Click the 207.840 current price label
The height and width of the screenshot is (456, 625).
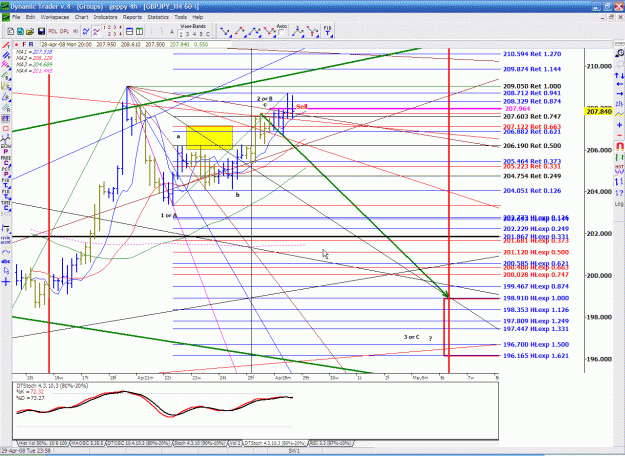tap(598, 112)
